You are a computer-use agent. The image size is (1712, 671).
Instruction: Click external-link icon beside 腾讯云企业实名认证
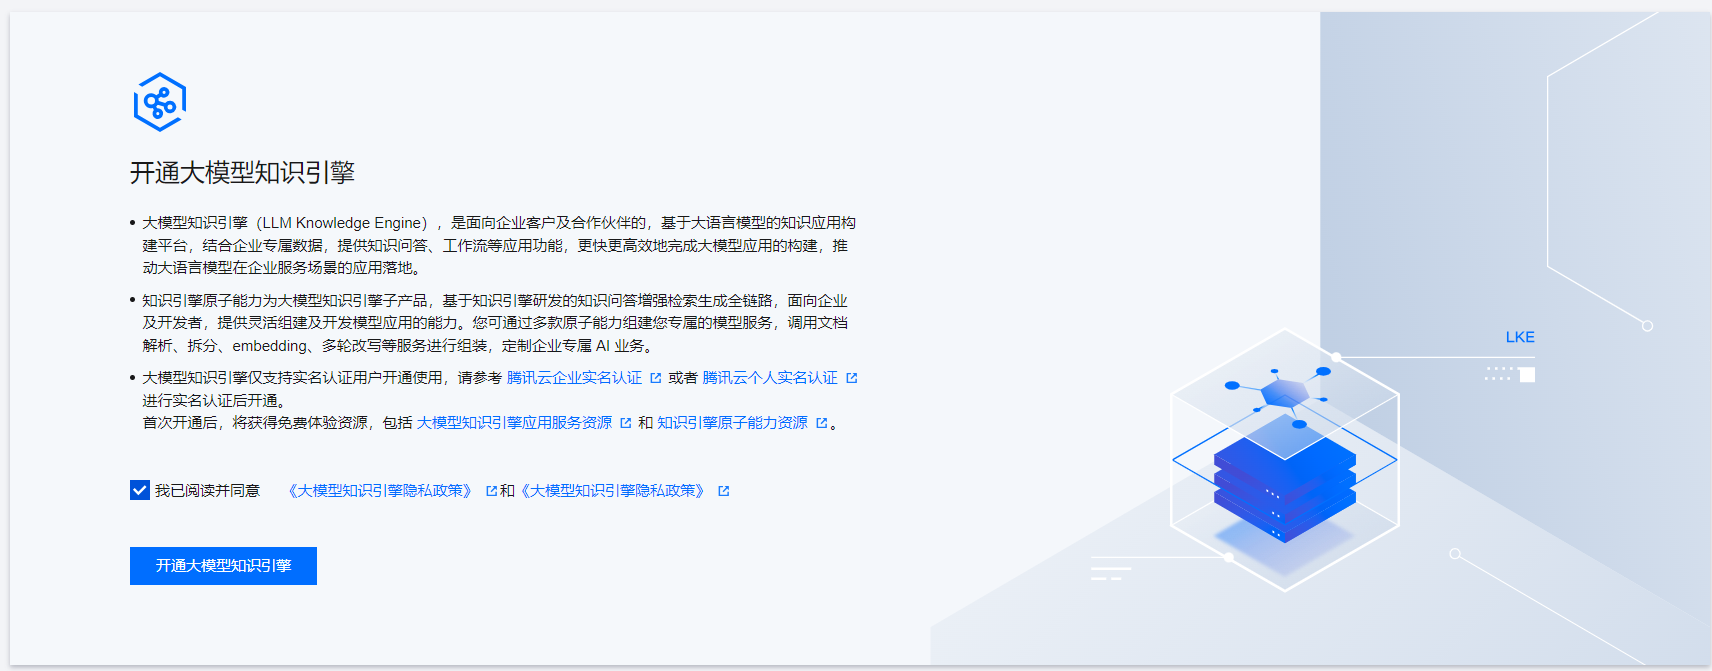pos(656,378)
